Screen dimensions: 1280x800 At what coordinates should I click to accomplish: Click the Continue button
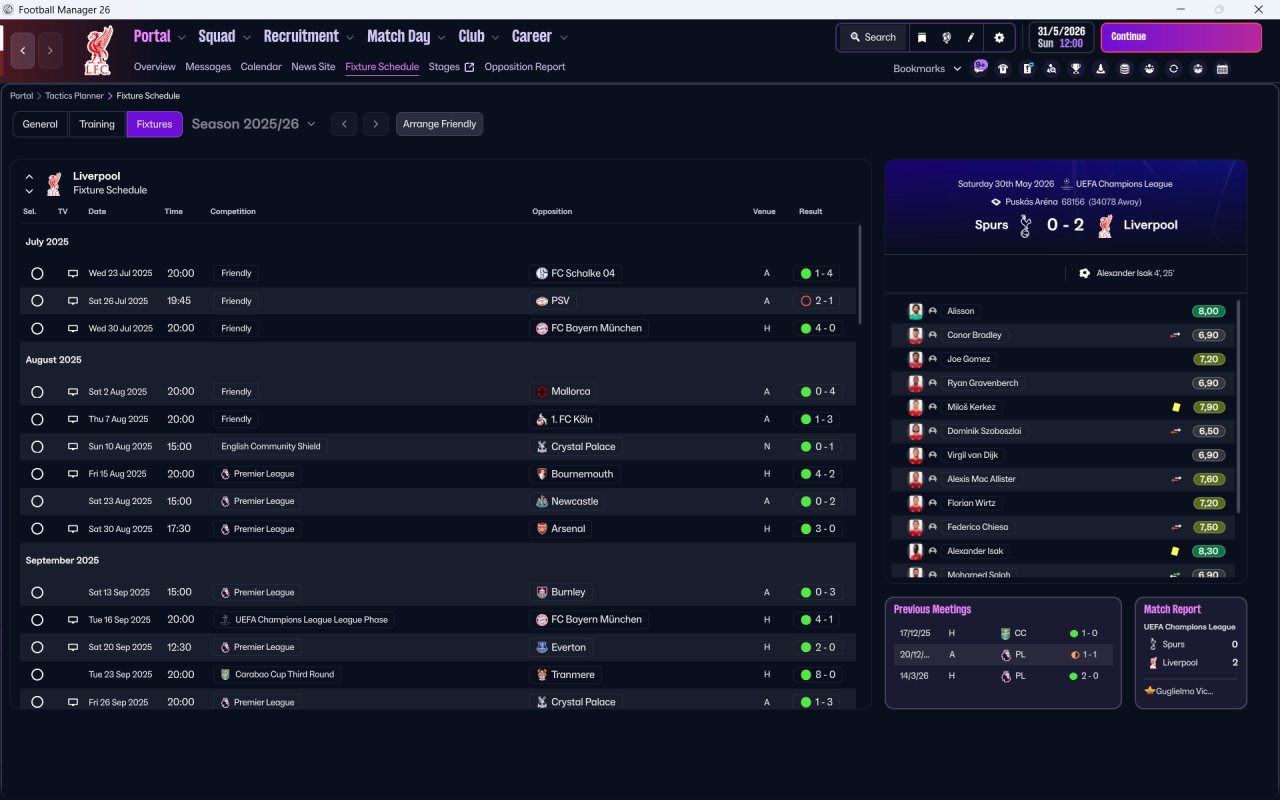coord(1181,37)
